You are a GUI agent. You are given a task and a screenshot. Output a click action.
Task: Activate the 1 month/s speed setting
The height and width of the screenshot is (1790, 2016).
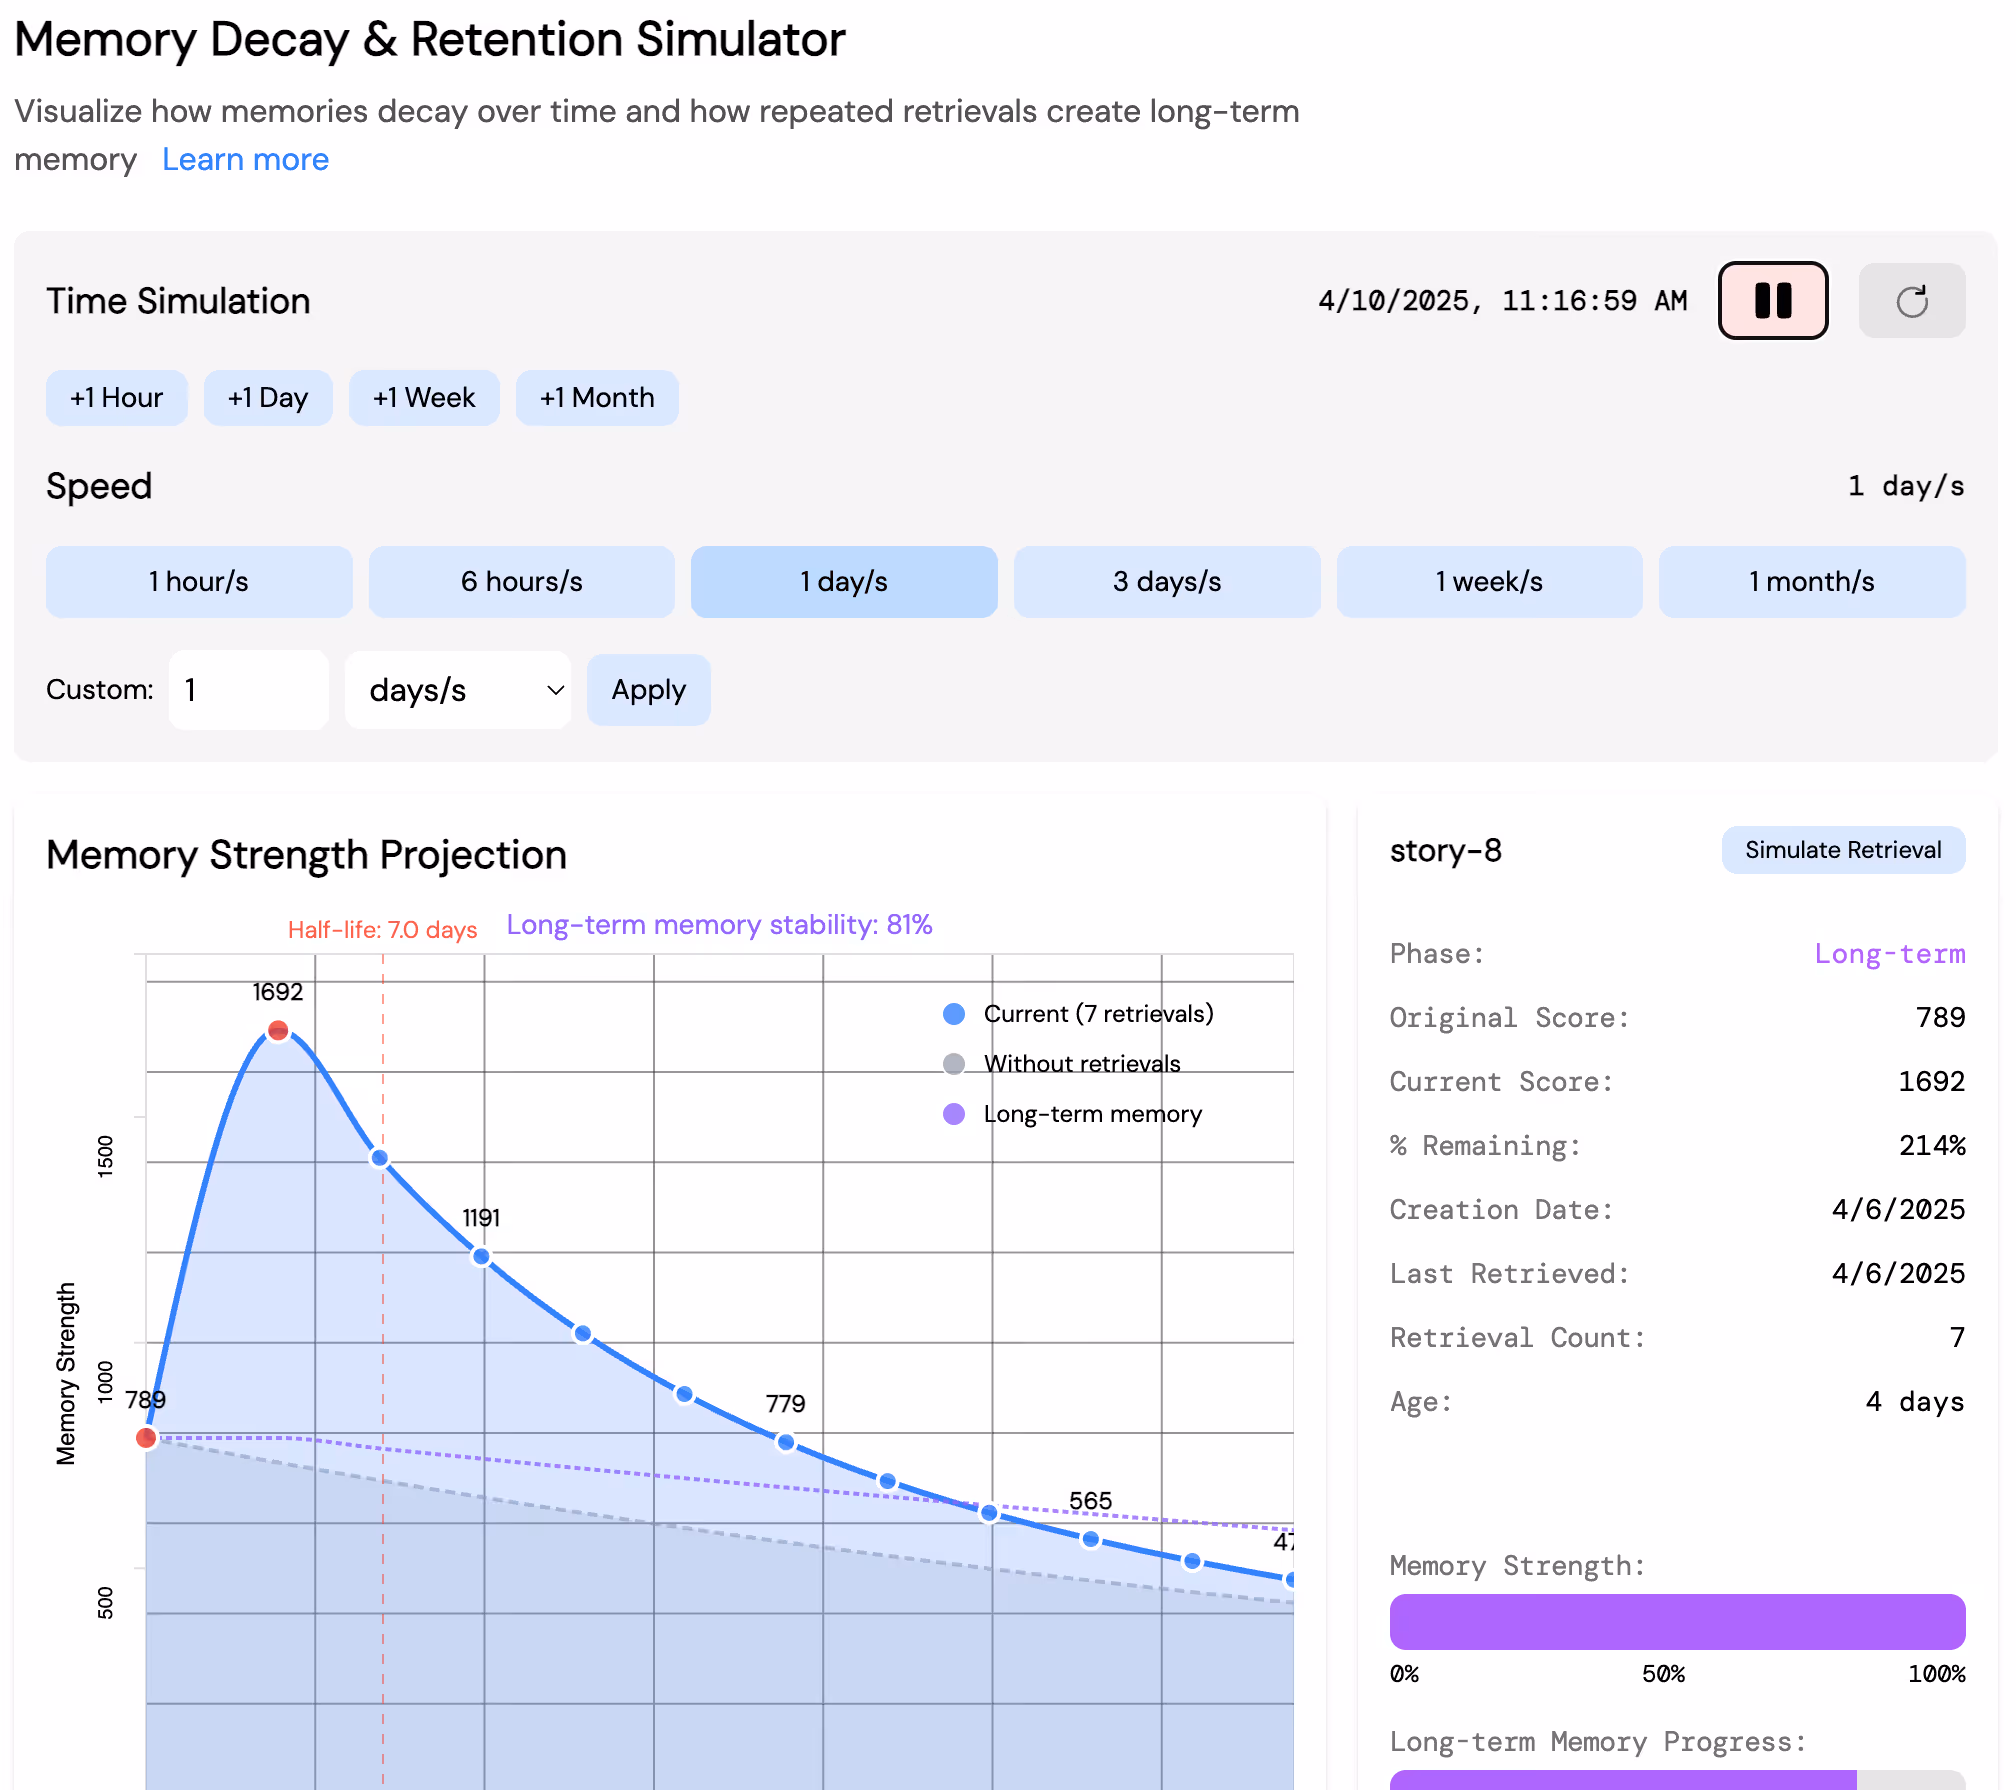point(1811,581)
